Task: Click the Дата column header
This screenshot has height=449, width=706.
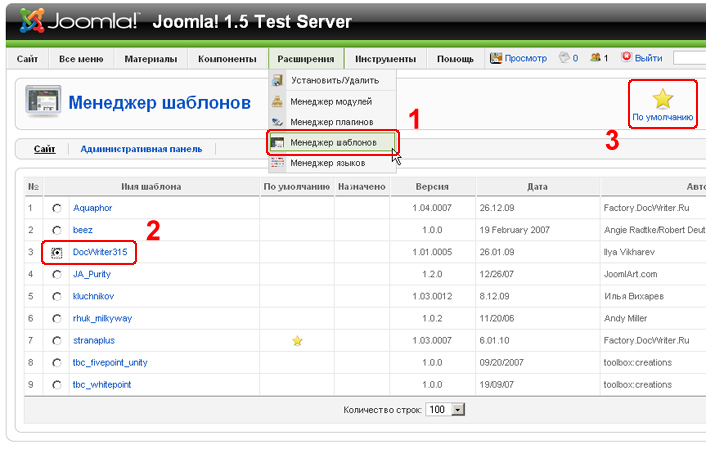Action: (x=537, y=186)
